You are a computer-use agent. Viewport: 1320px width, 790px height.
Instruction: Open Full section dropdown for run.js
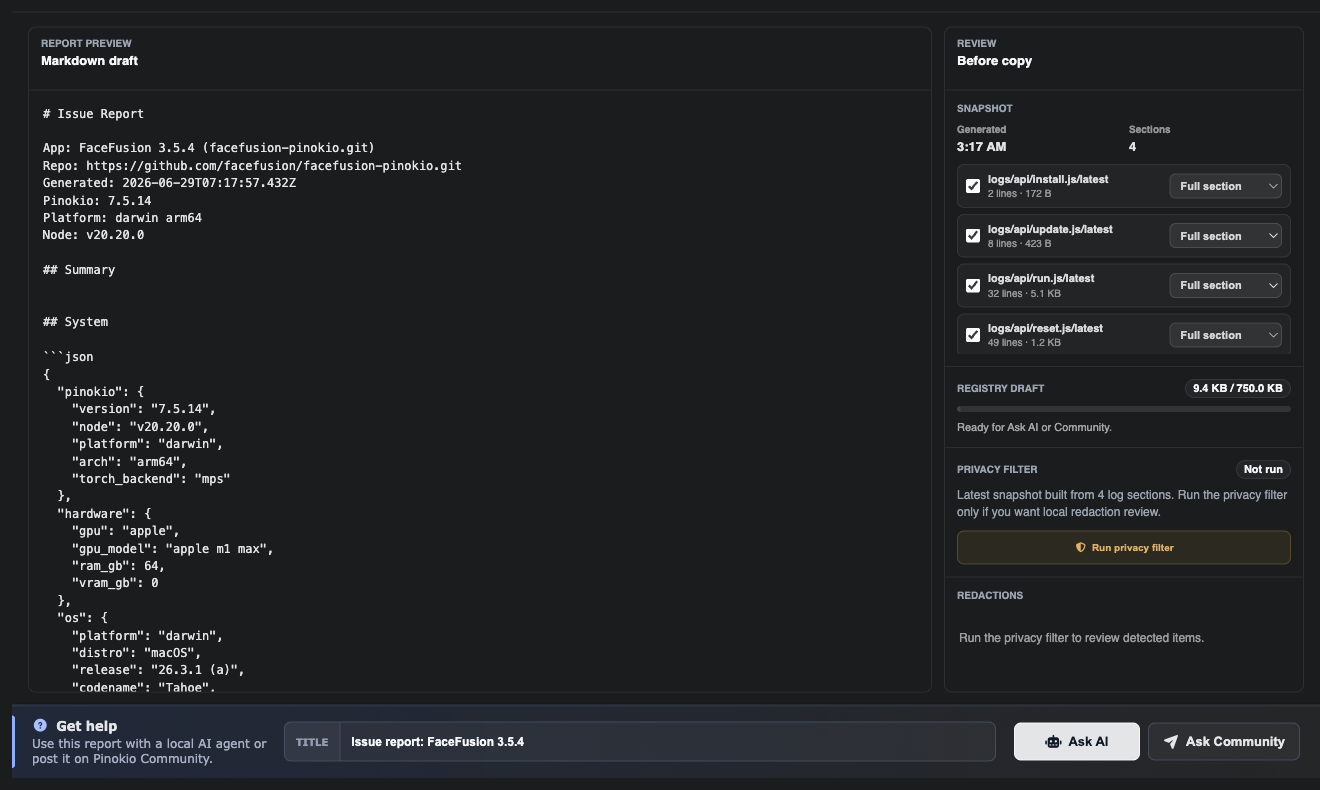[x=1225, y=285]
